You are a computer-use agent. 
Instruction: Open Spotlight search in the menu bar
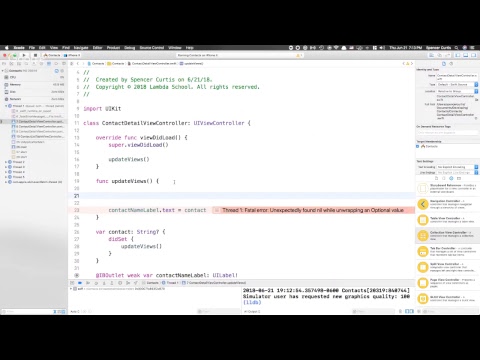tap(456, 48)
